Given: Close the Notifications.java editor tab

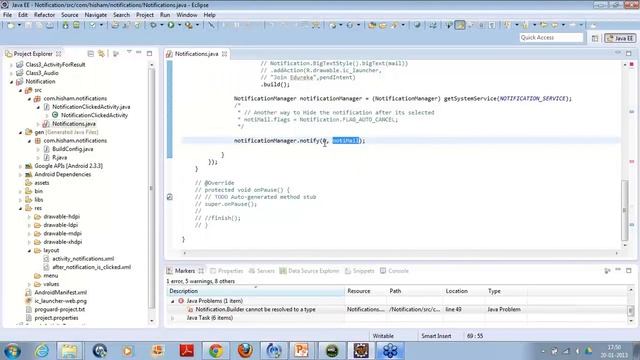Looking at the screenshot, I should pyautogui.click(x=224, y=54).
